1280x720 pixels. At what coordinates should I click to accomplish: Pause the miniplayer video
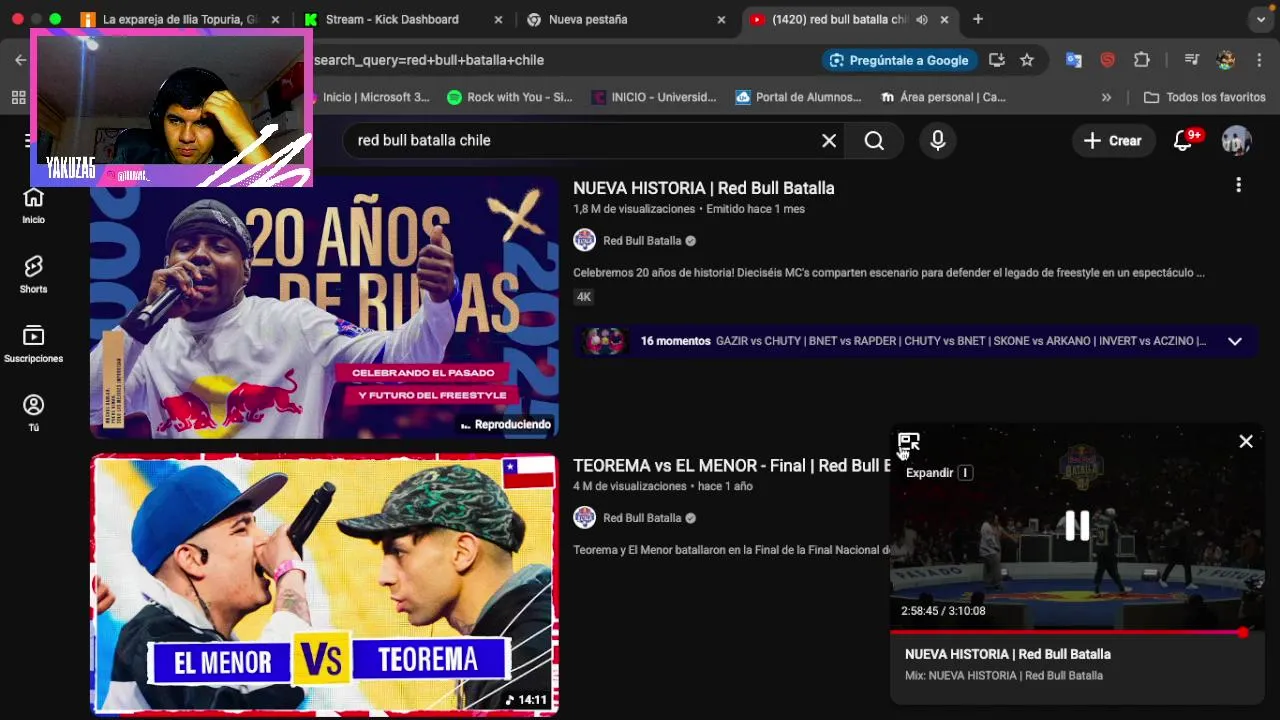pyautogui.click(x=1077, y=526)
